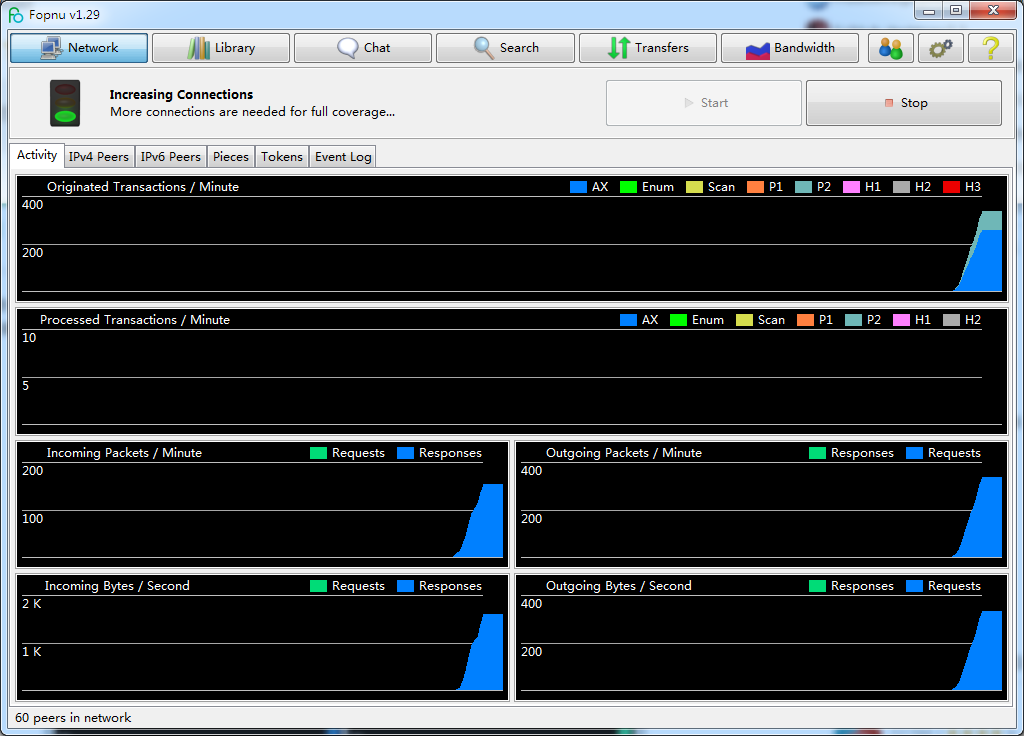Click '60 peers in network' status bar text

point(73,718)
